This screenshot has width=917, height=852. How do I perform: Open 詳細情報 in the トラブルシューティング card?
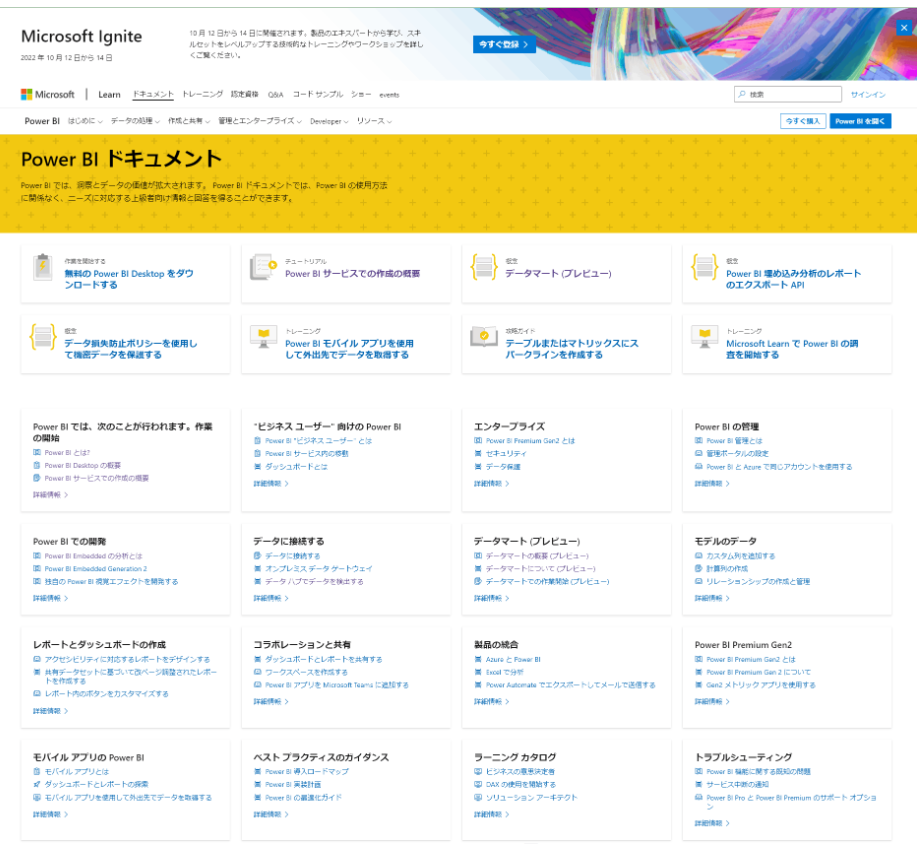(x=712, y=823)
